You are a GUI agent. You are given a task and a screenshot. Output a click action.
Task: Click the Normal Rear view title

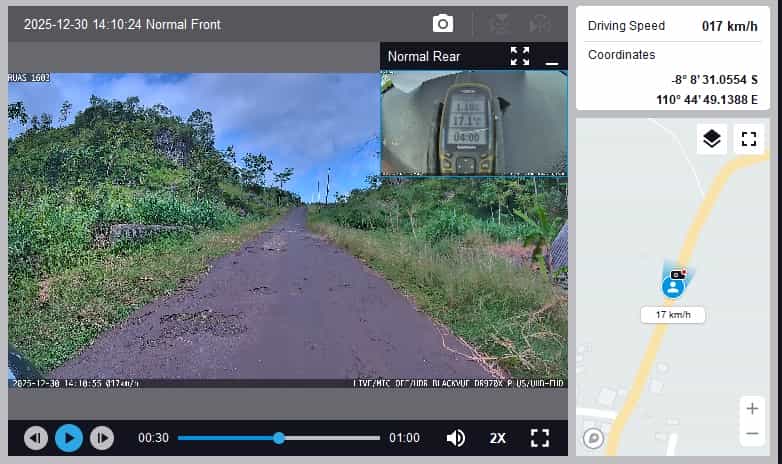[x=424, y=57]
